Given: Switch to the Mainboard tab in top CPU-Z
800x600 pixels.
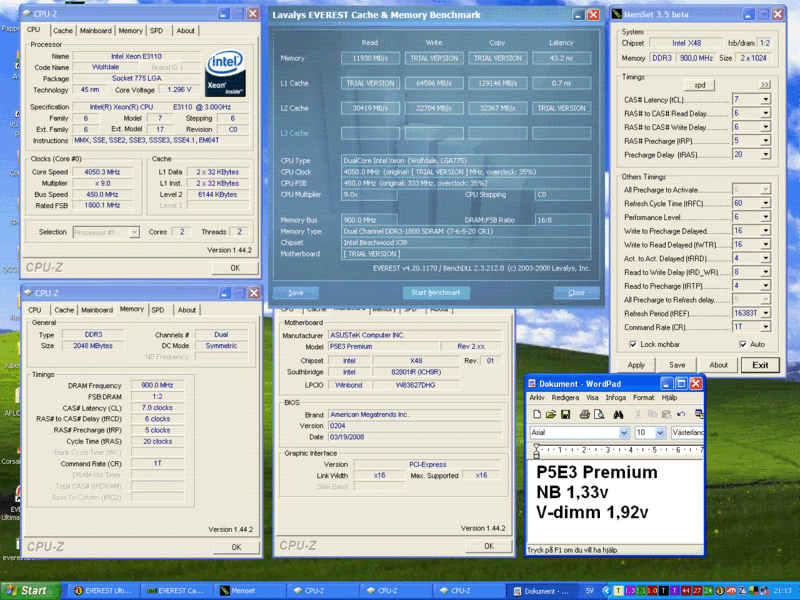Looking at the screenshot, I should [96, 31].
